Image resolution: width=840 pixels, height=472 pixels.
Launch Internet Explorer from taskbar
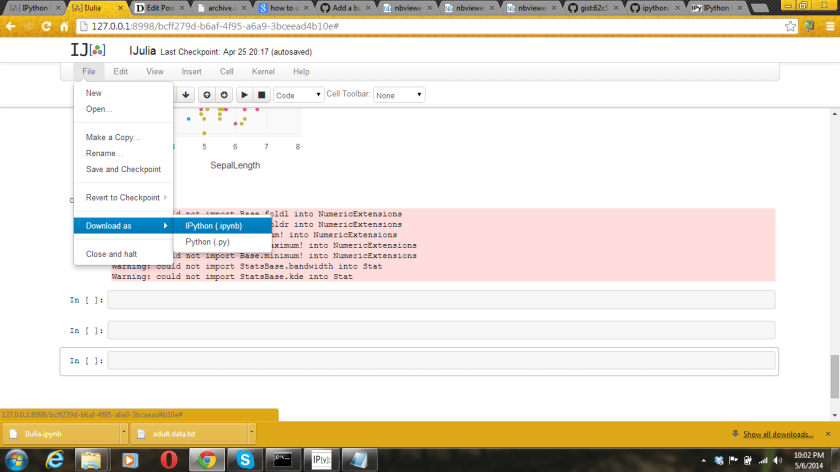pos(55,460)
